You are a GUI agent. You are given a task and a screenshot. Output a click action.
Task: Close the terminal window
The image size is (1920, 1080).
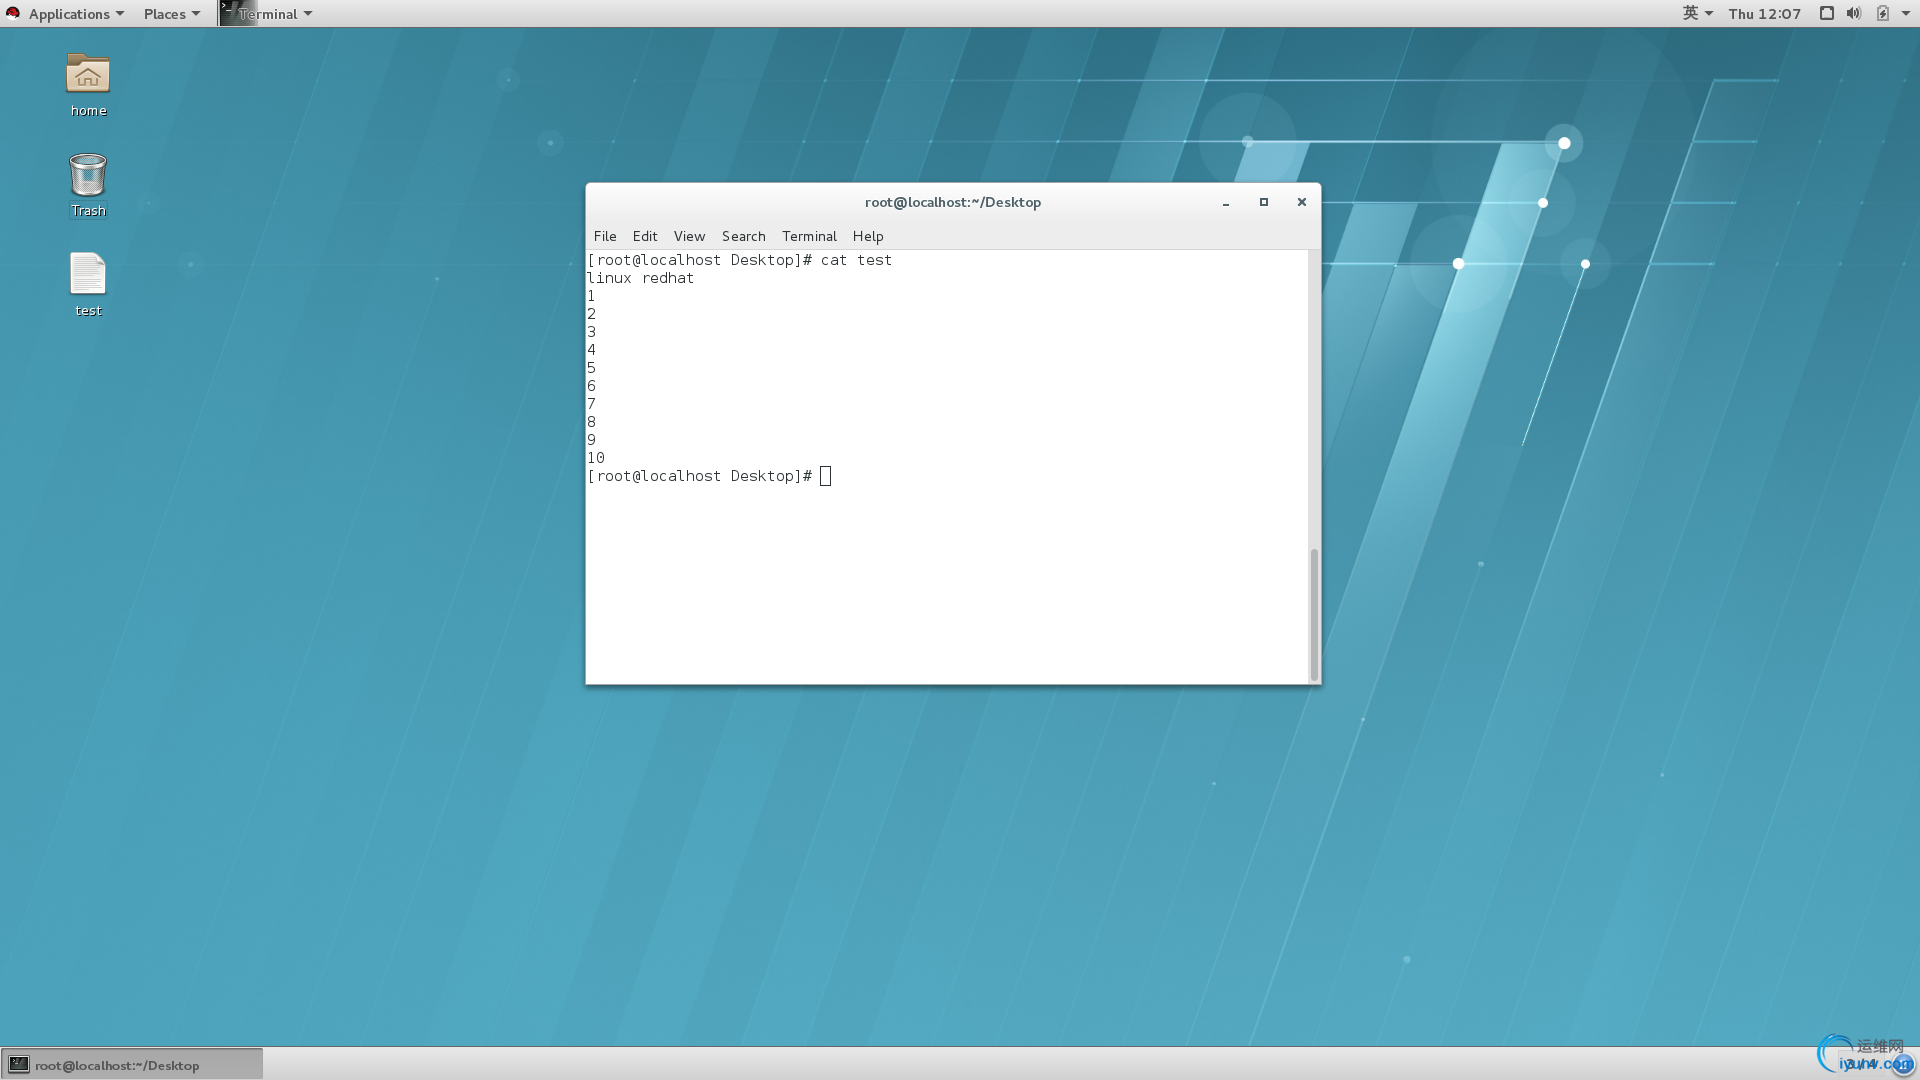point(1301,202)
